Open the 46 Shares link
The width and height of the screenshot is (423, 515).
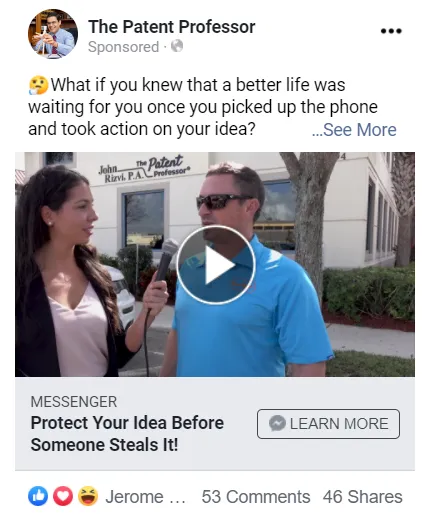point(362,497)
